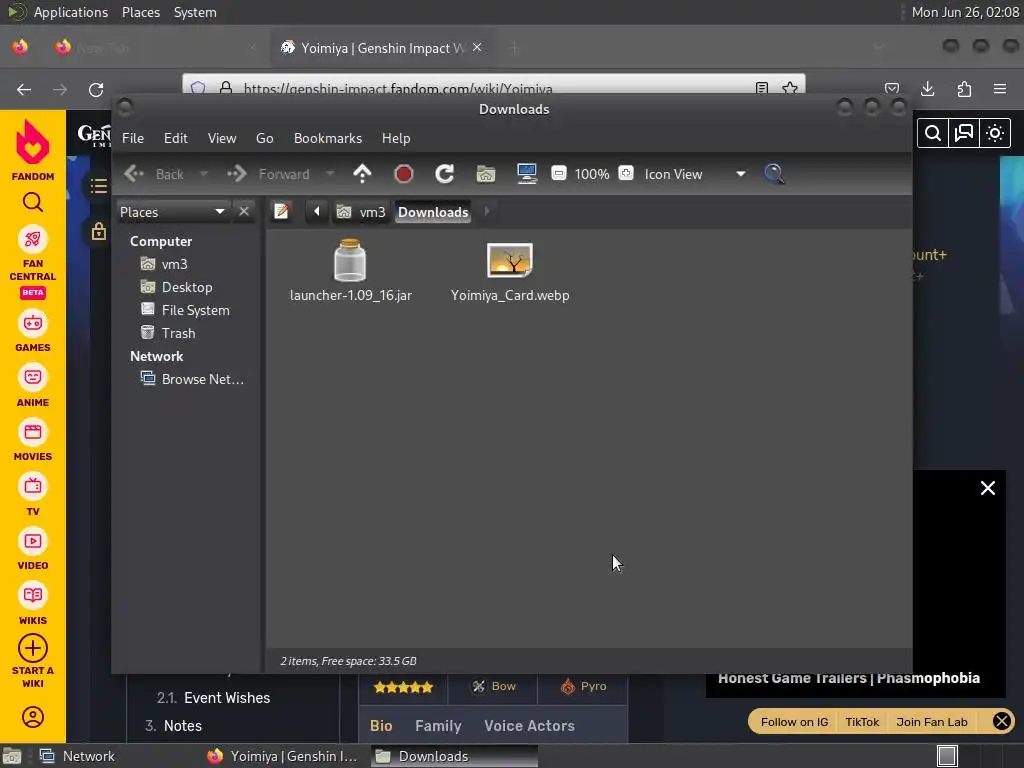Viewport: 1024px width, 768px height.
Task: Go to vm3 in path bar
Action: click(x=361, y=212)
